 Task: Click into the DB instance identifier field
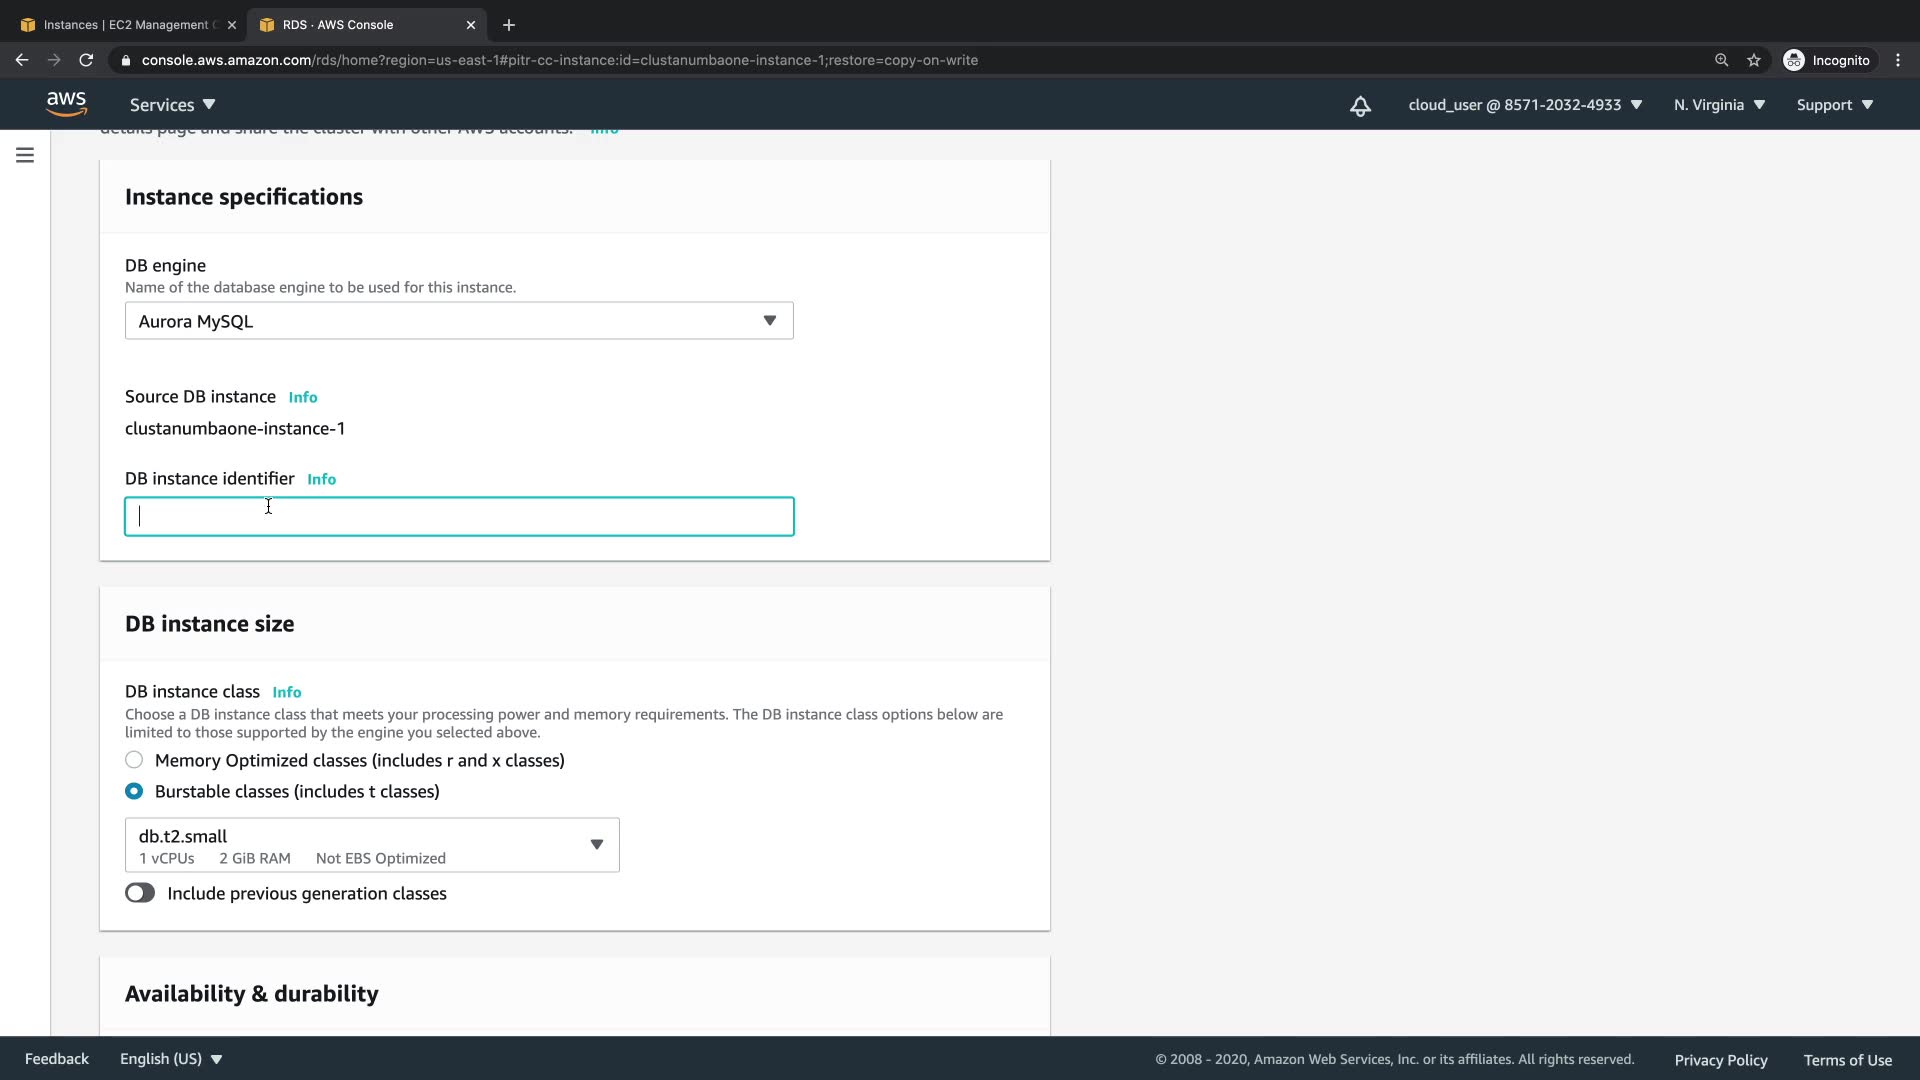[x=459, y=517]
